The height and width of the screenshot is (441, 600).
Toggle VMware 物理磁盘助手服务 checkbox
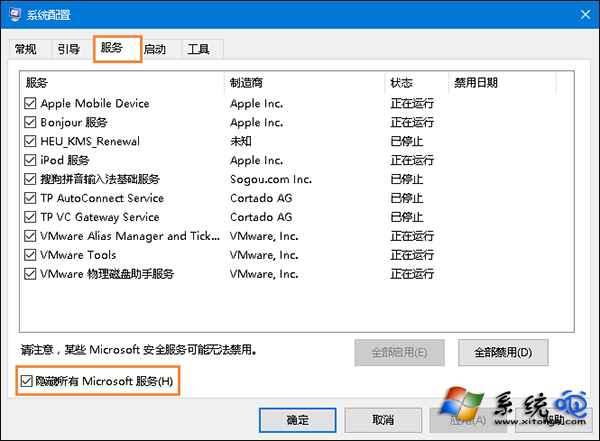coord(30,274)
